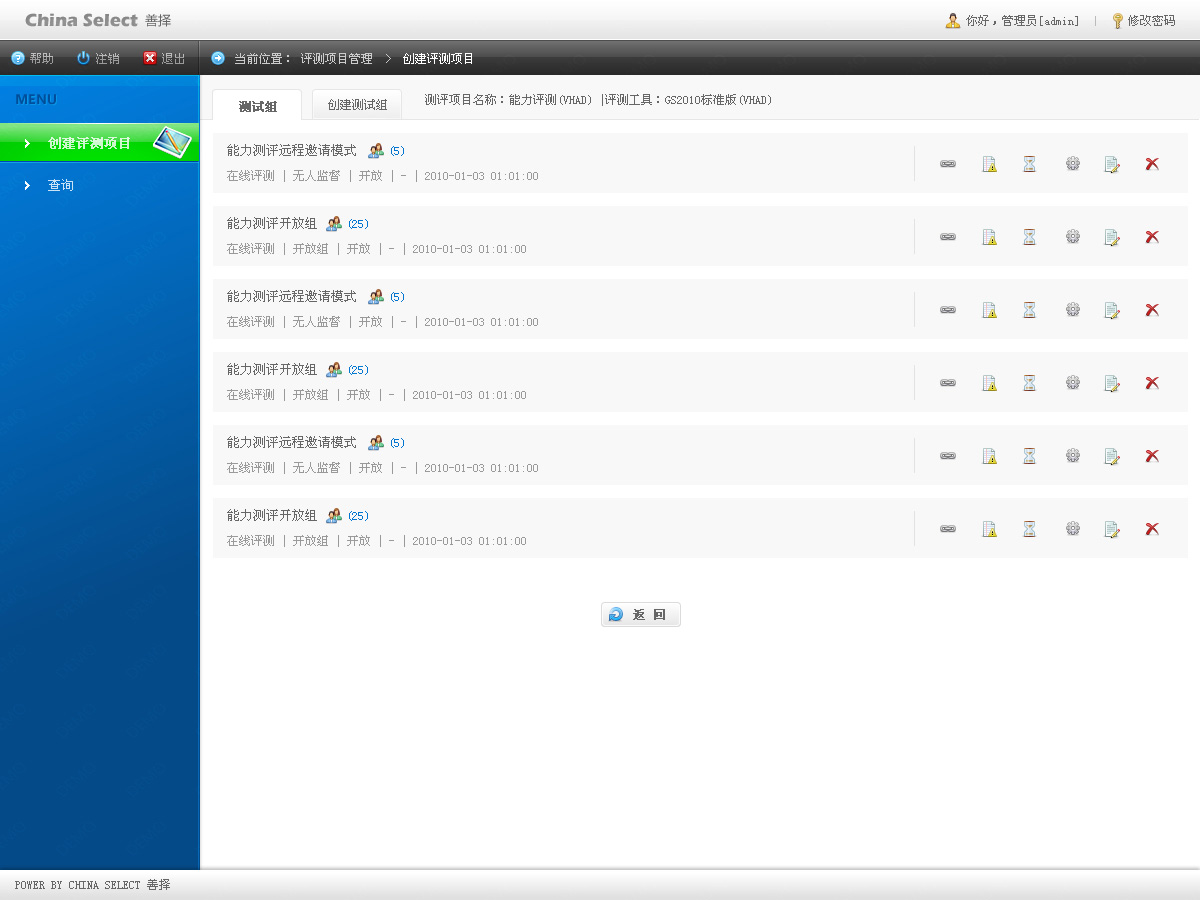Click the 帮助 help button

[32, 59]
